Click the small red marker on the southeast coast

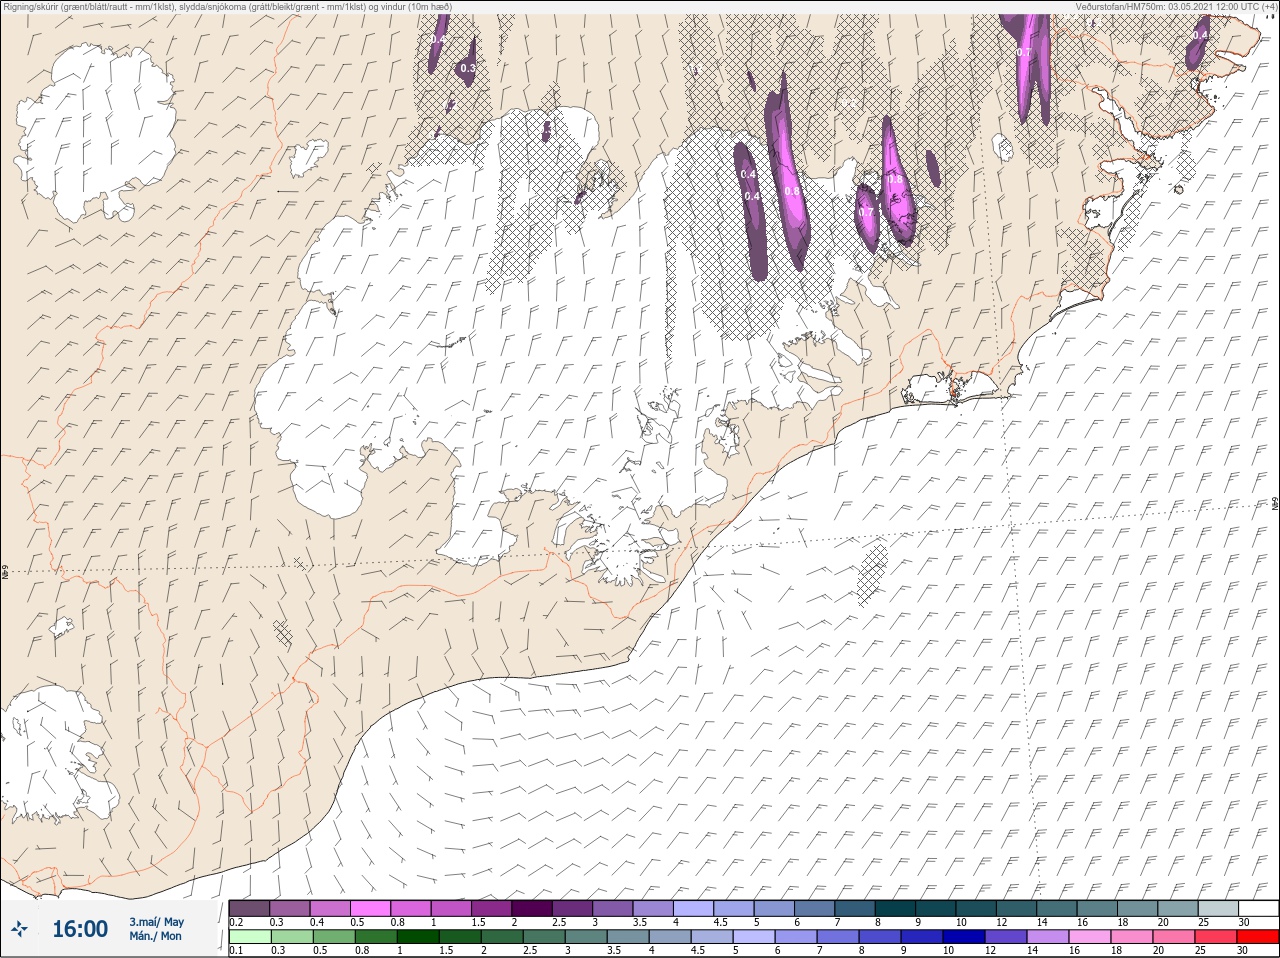click(954, 394)
